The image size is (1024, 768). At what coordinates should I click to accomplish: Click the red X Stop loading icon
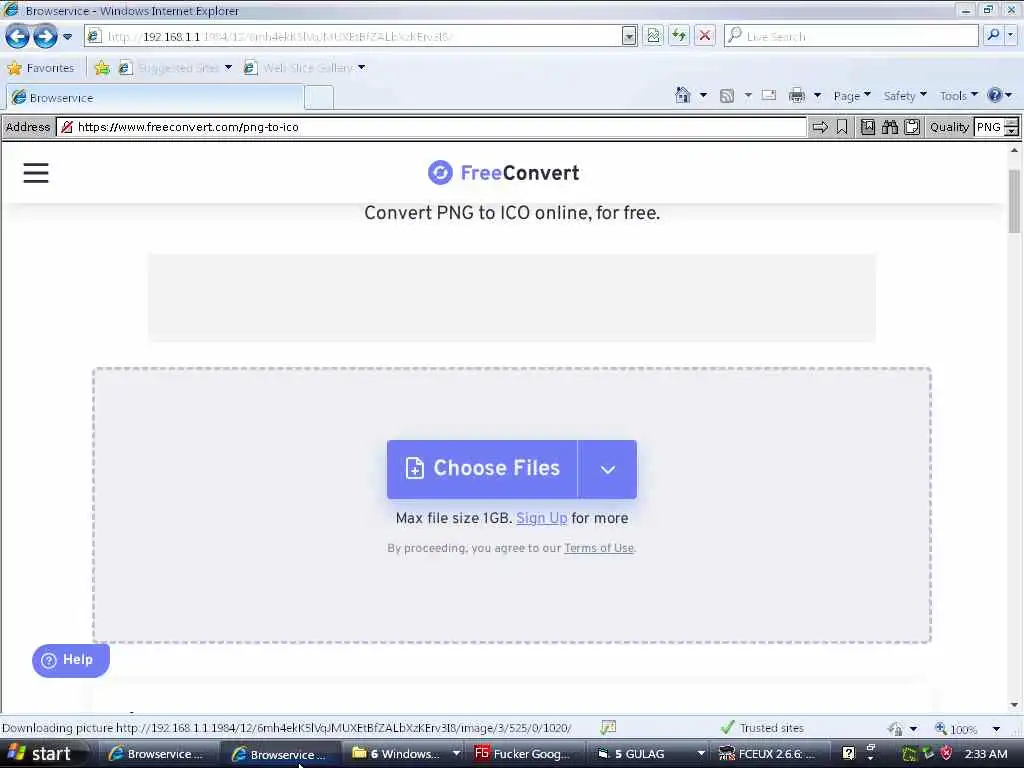705,37
